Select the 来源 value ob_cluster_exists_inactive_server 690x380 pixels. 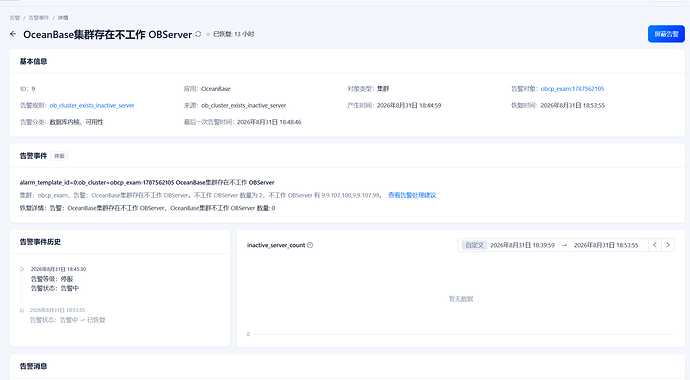pyautogui.click(x=244, y=105)
